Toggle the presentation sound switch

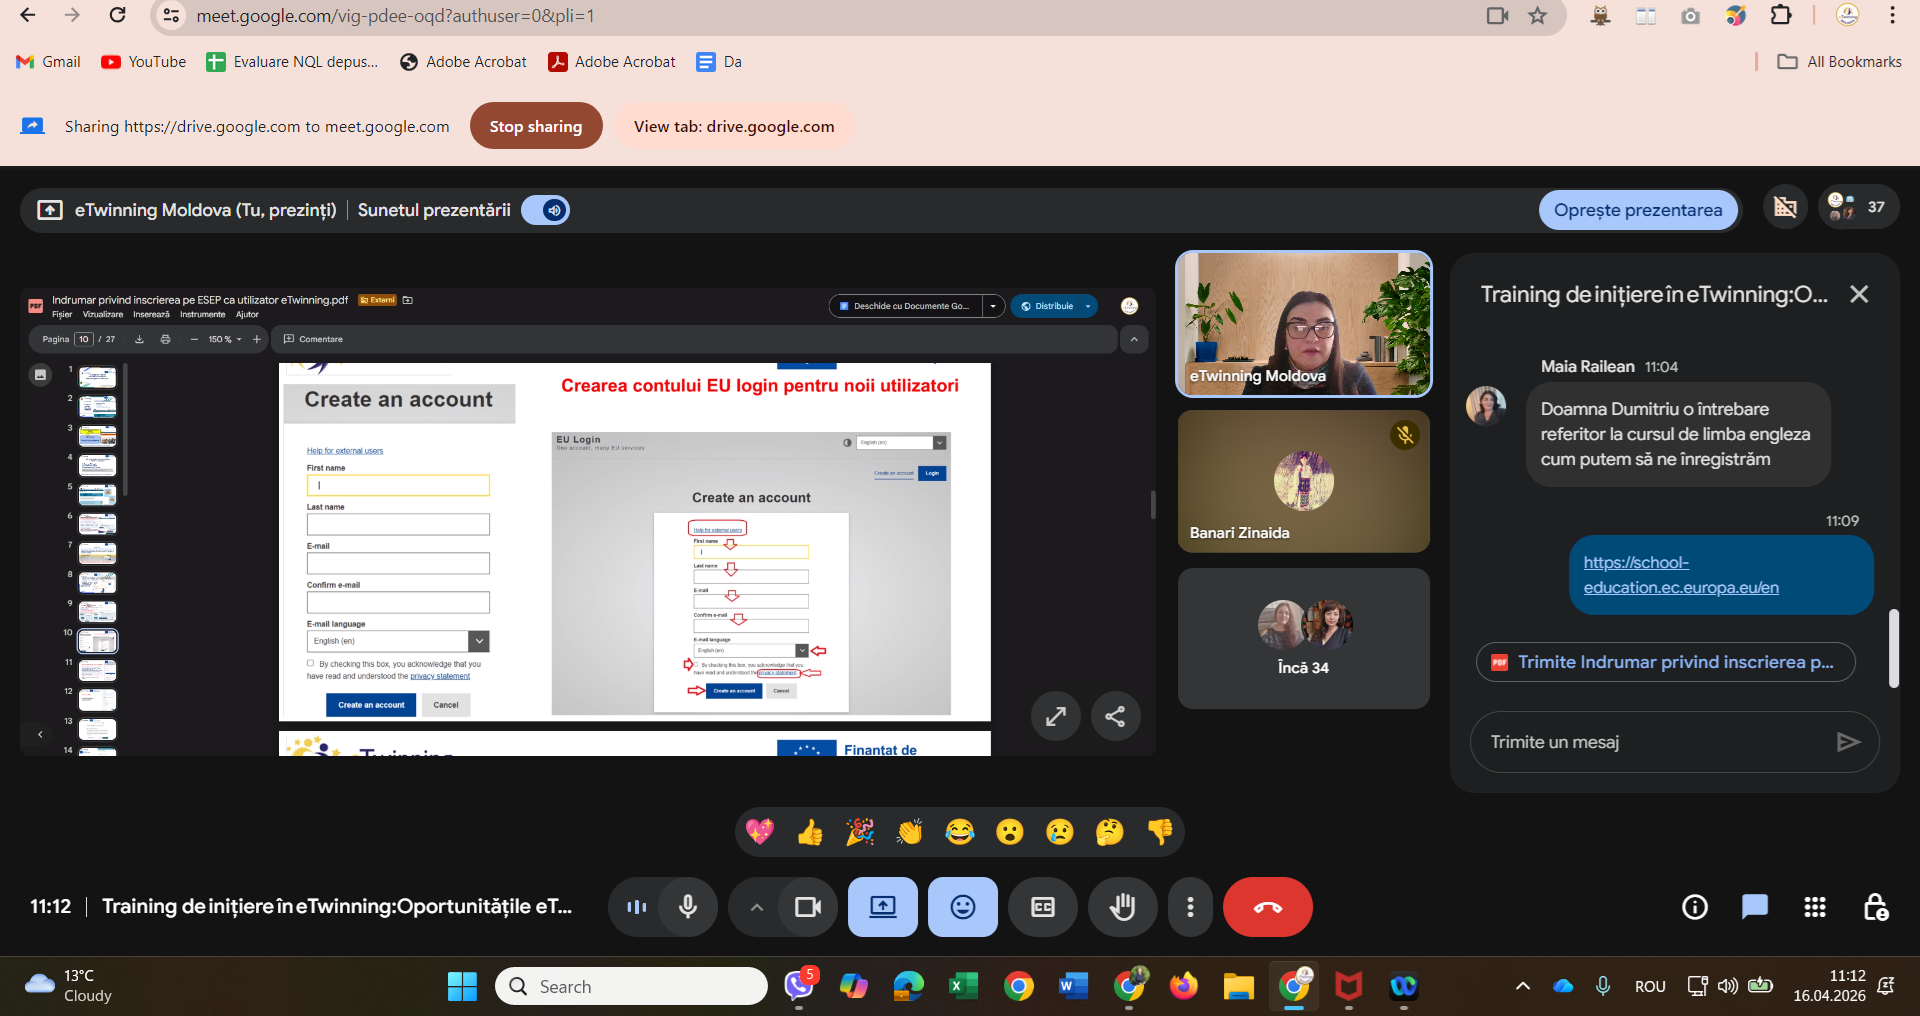(546, 210)
